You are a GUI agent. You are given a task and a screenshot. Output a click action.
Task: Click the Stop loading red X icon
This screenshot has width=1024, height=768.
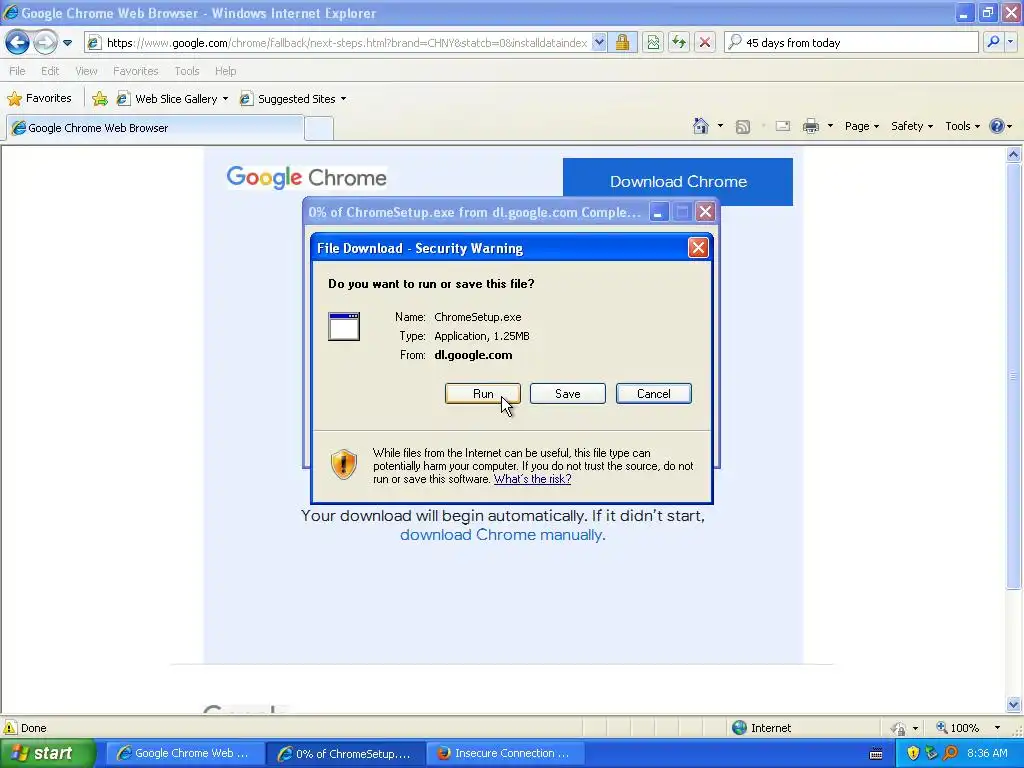[x=705, y=43]
